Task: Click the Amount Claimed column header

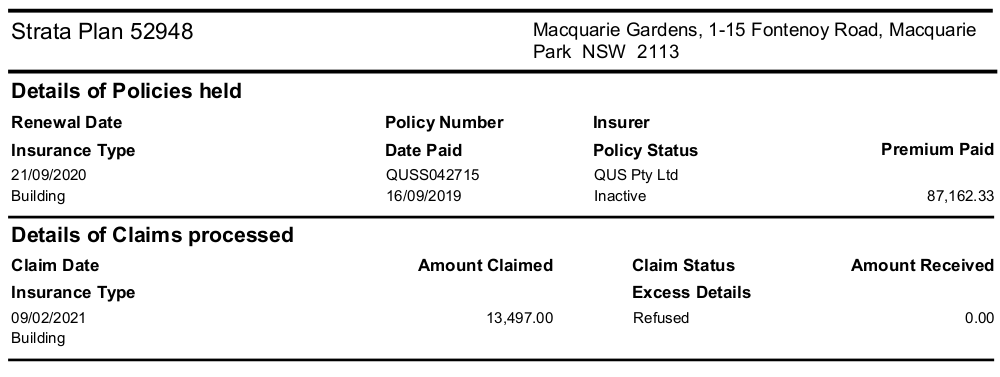Action: 485,265
